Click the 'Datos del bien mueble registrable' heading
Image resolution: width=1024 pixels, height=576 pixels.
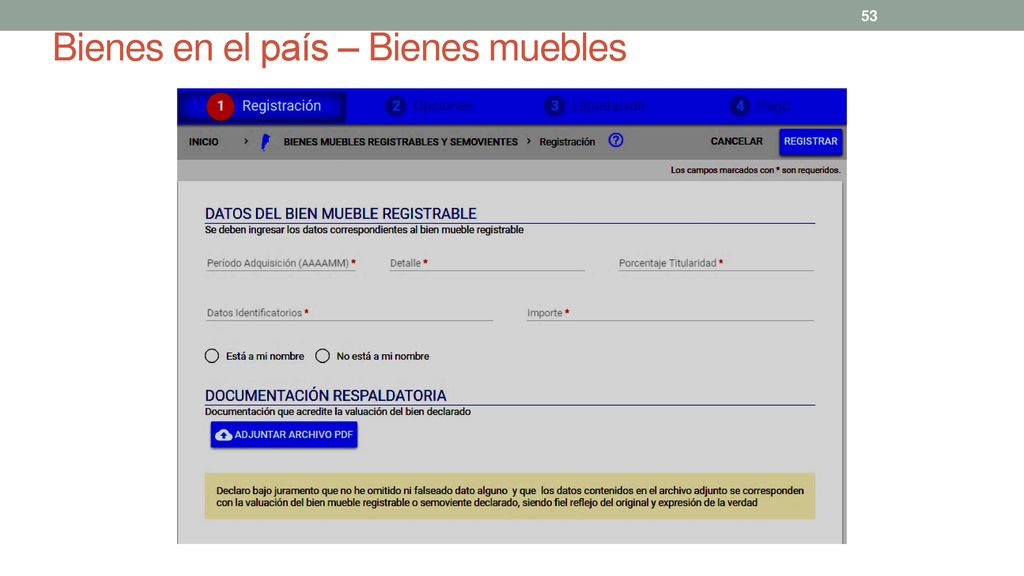(341, 214)
